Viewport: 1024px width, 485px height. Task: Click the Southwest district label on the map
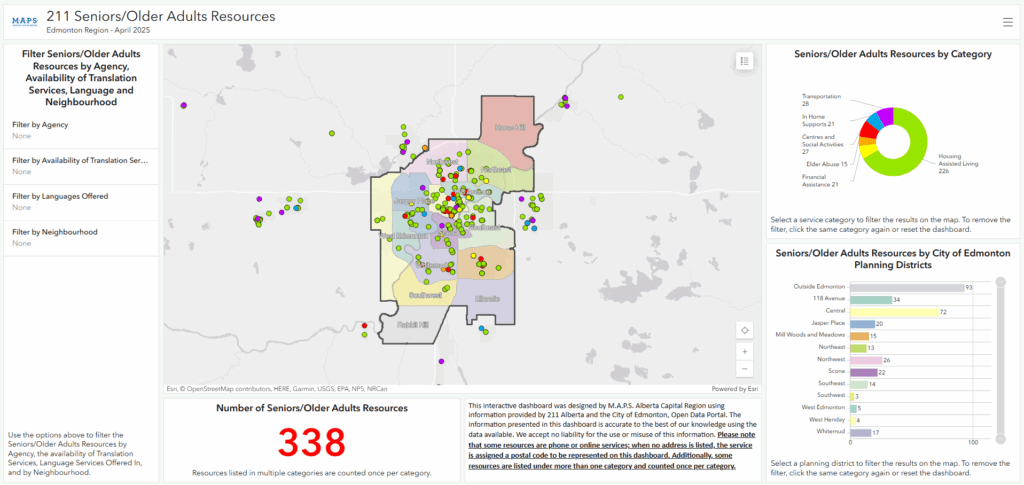[x=425, y=295]
